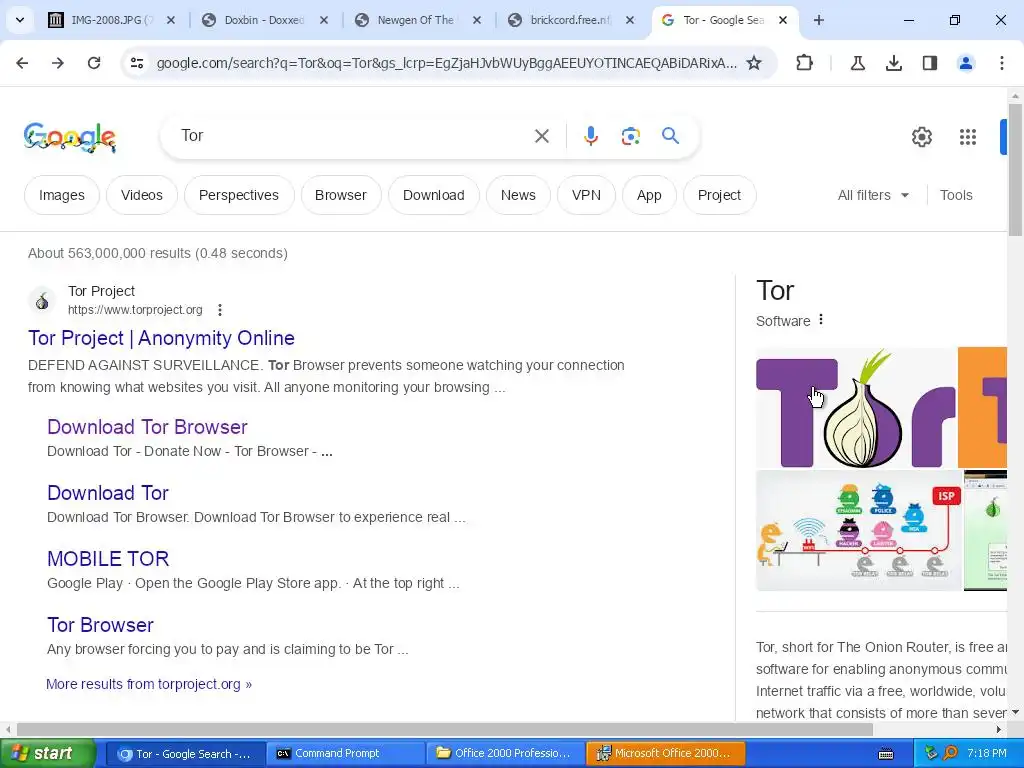The image size is (1024, 768).
Task: Click the scrollbar down arrow
Action: coord(1015,712)
